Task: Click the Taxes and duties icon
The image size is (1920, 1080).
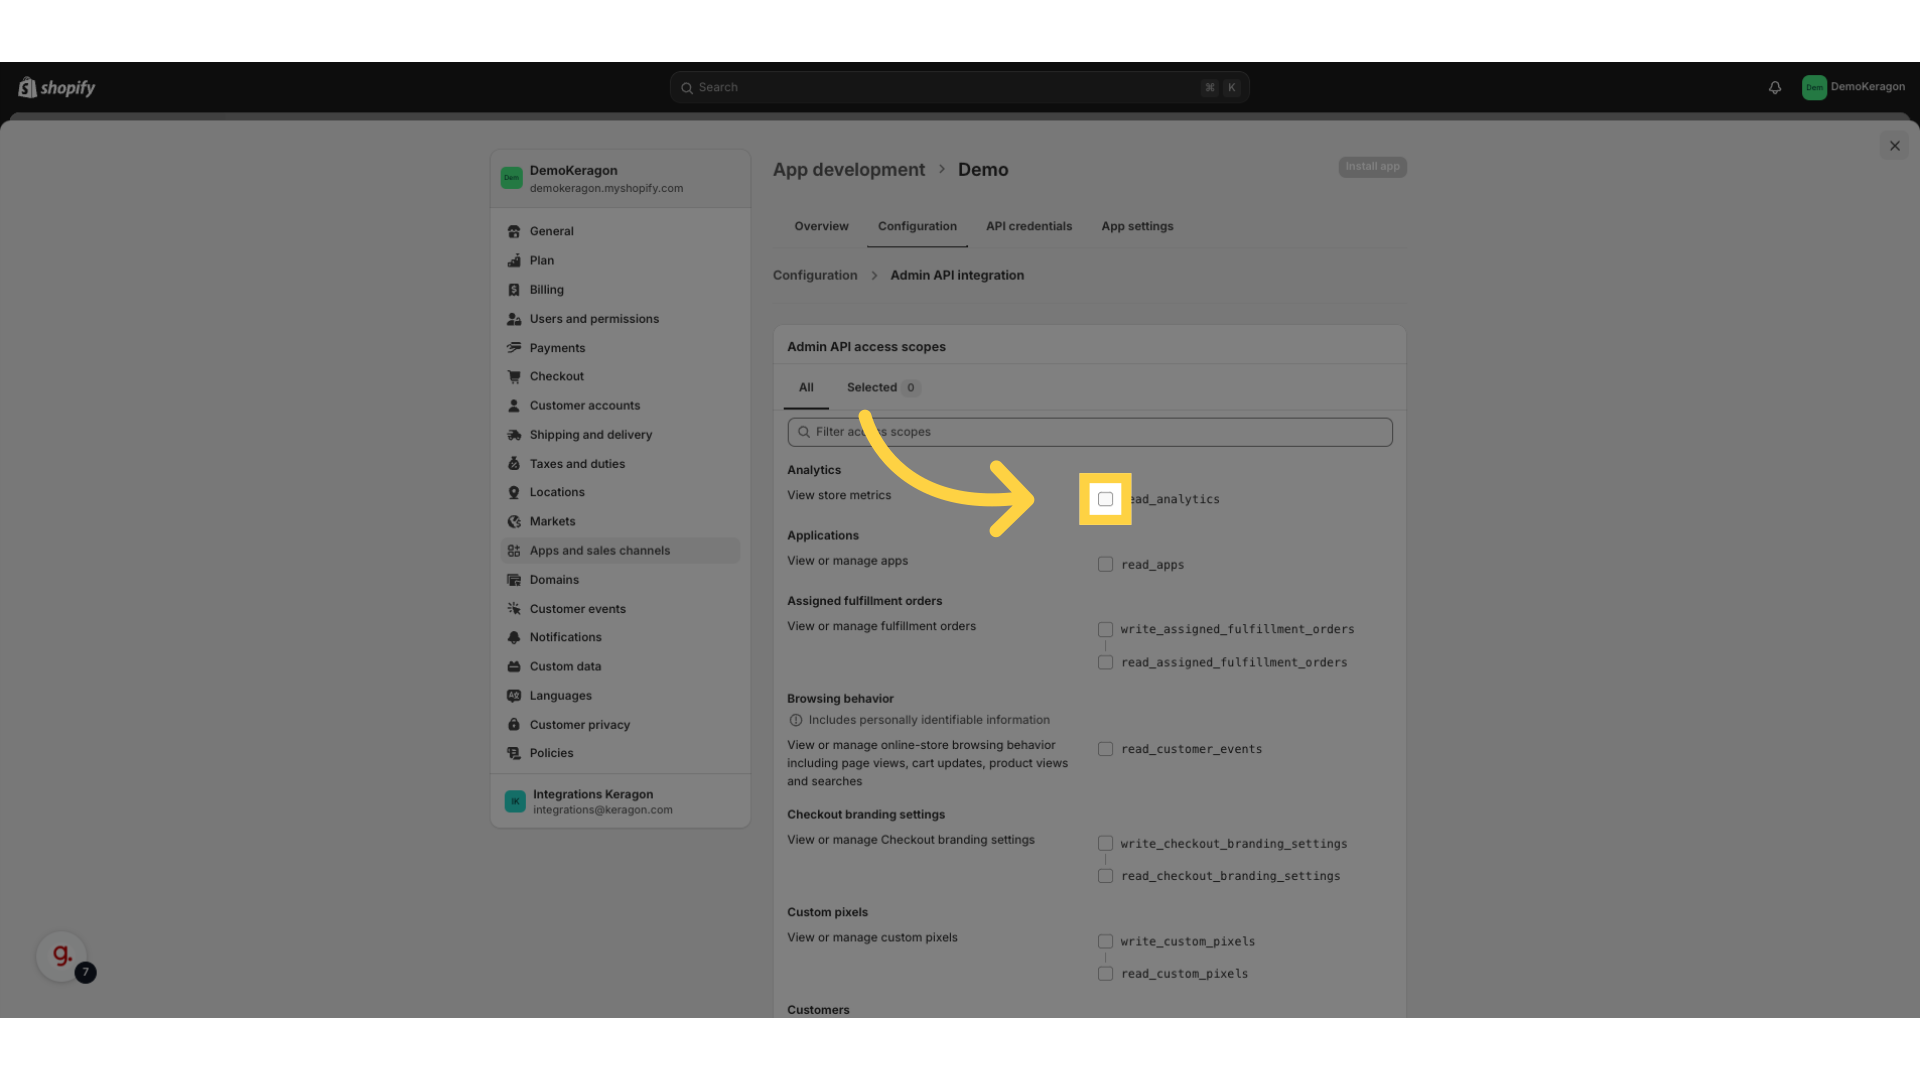Action: [x=514, y=464]
